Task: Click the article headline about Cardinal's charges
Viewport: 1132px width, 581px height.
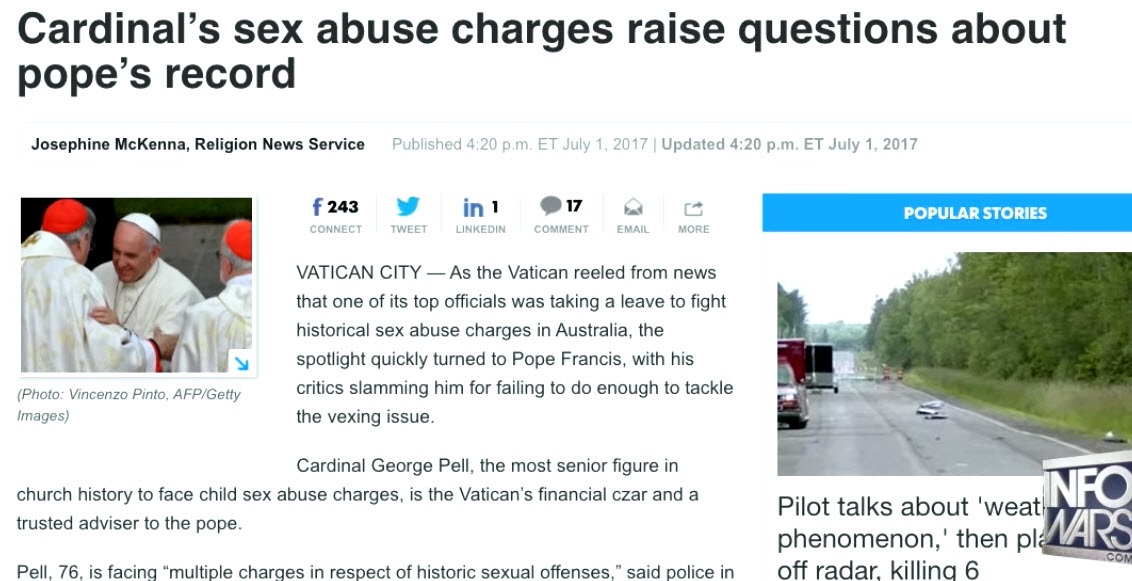Action: point(541,50)
